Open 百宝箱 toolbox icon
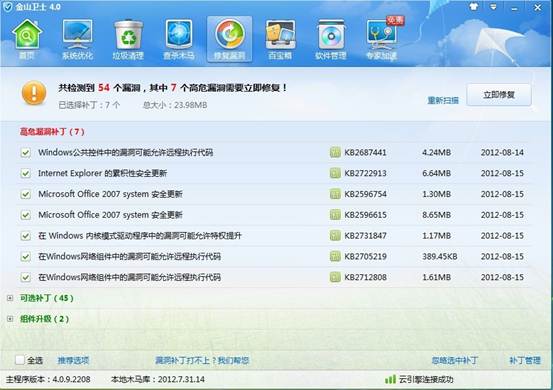The height and width of the screenshot is (390, 553). coord(280,39)
